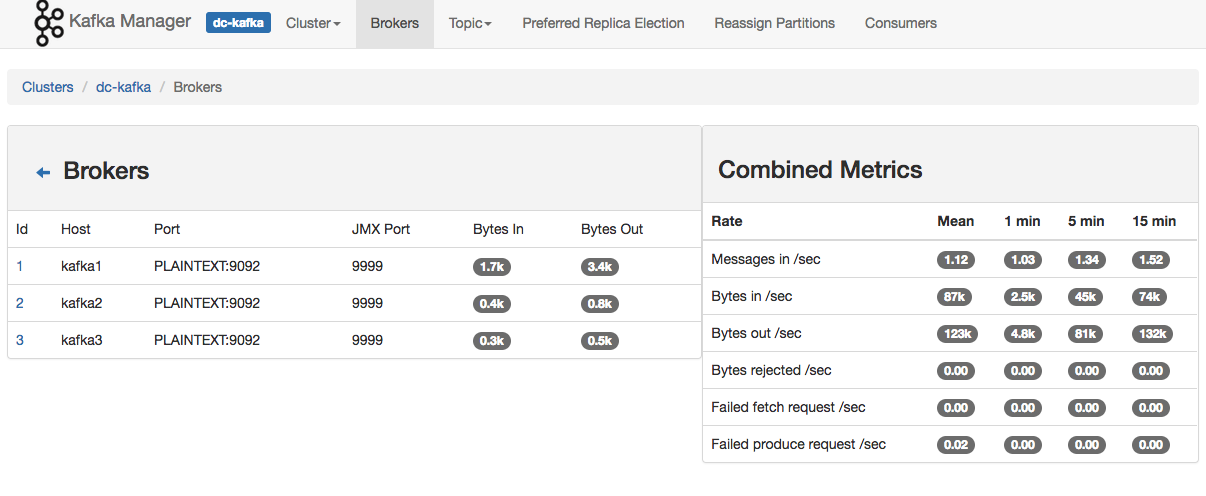Open broker Id 3 link
1206x496 pixels.
[x=20, y=340]
